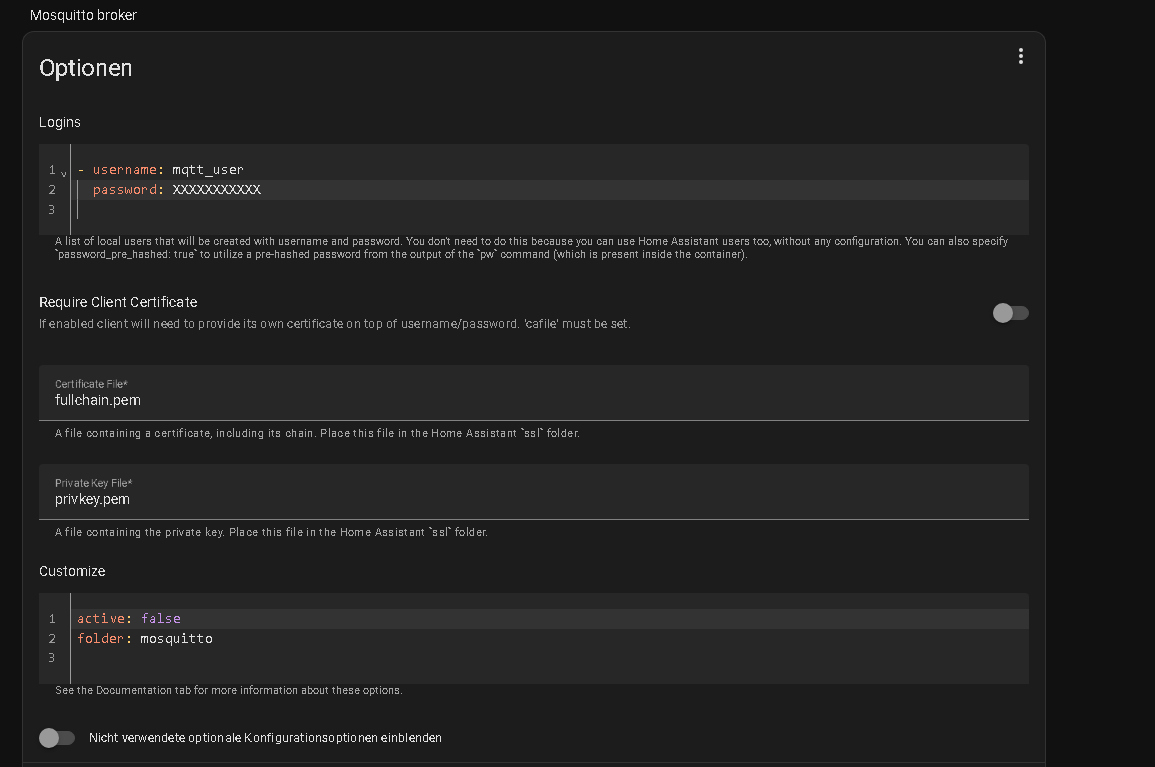Select line number 1 in Customize gutter
Image resolution: width=1155 pixels, height=767 pixels.
(x=52, y=619)
